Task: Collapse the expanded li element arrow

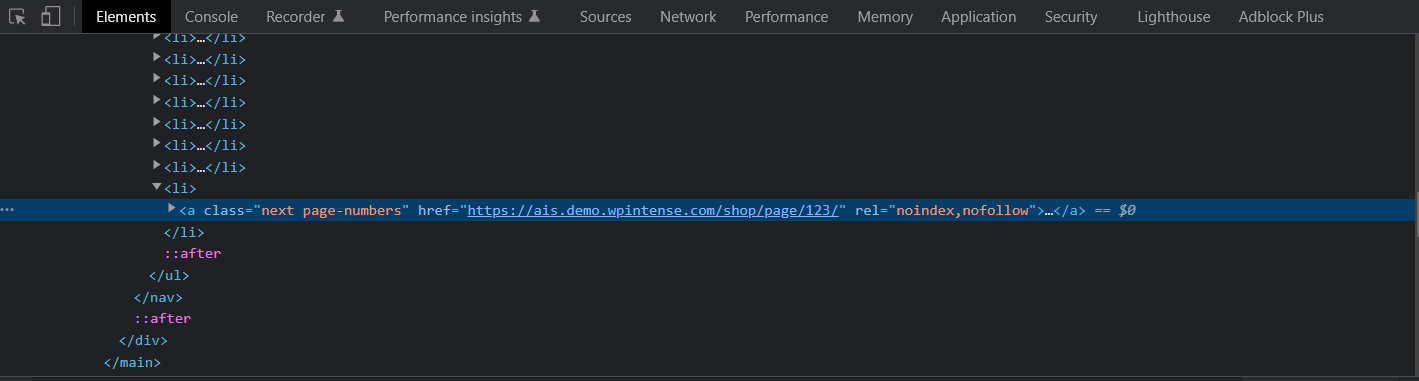Action: click(x=157, y=187)
